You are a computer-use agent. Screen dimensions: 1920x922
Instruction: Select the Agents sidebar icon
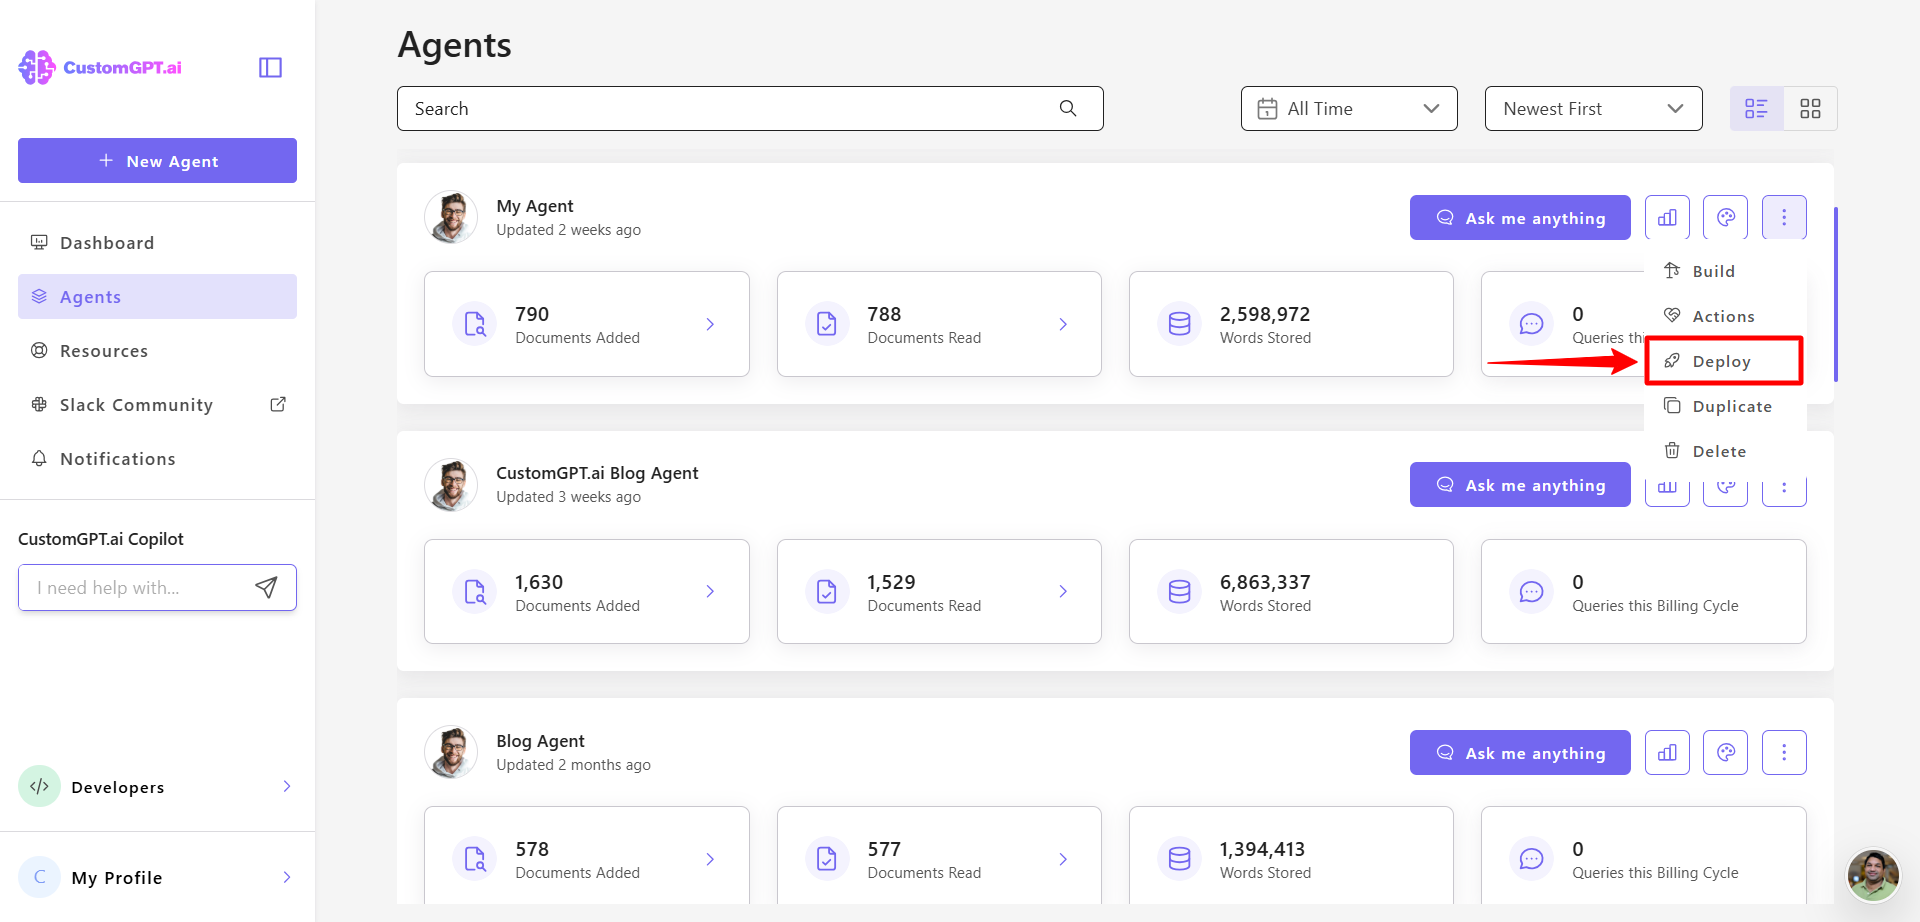tap(39, 296)
